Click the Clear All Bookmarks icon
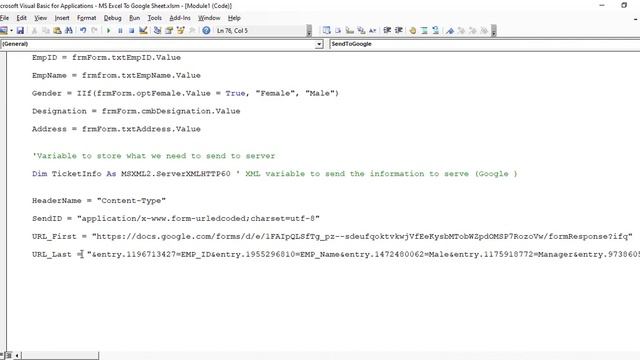640x360 pixels. (484, 31)
